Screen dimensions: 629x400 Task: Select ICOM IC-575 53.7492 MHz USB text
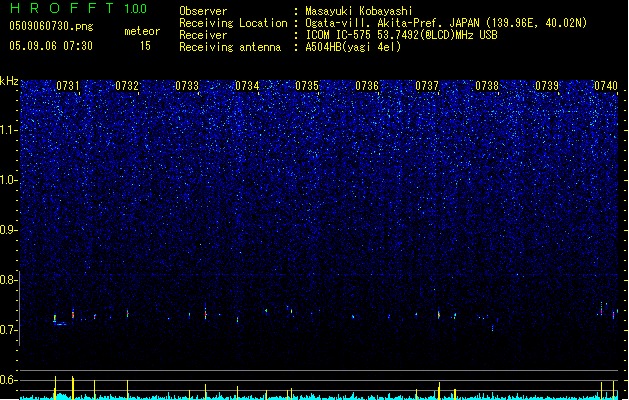click(x=401, y=35)
